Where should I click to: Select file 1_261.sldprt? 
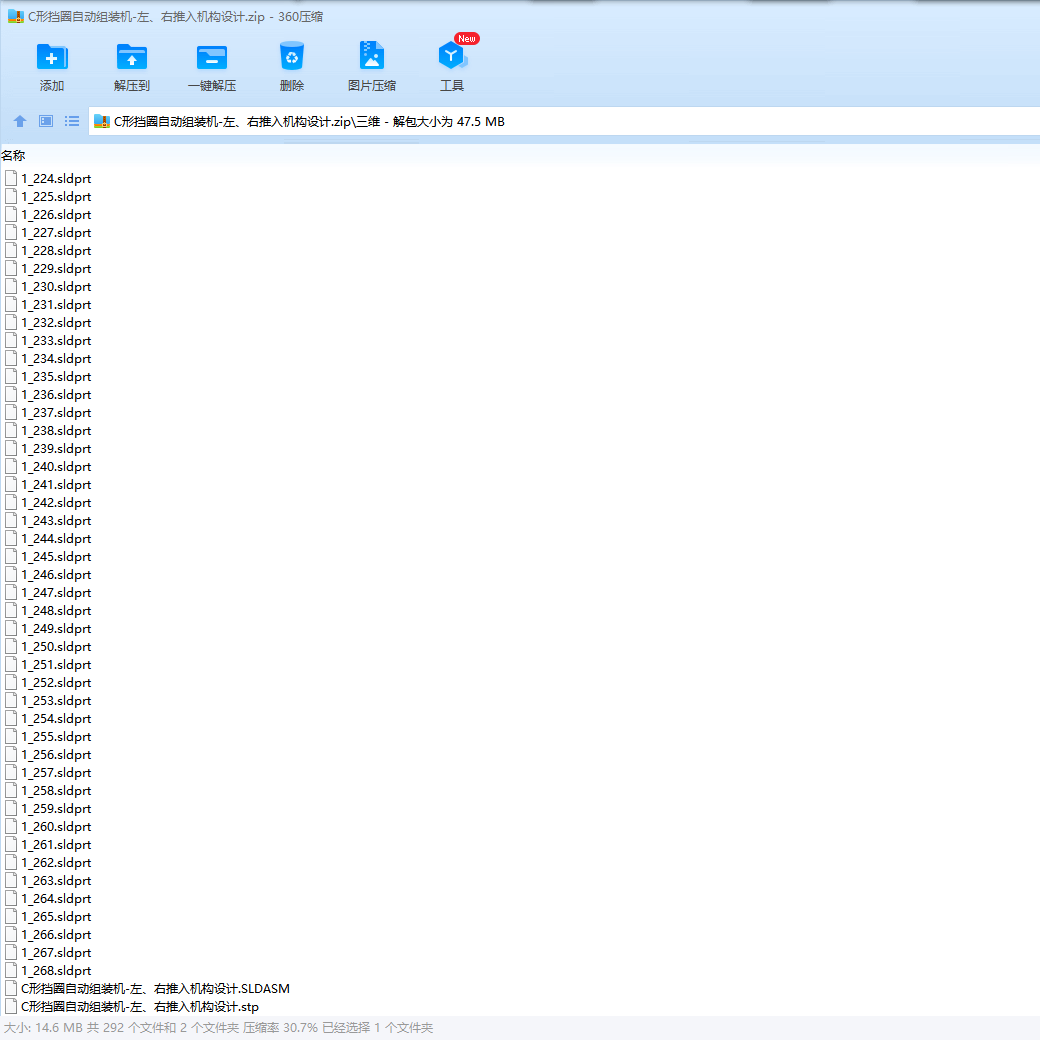(56, 844)
